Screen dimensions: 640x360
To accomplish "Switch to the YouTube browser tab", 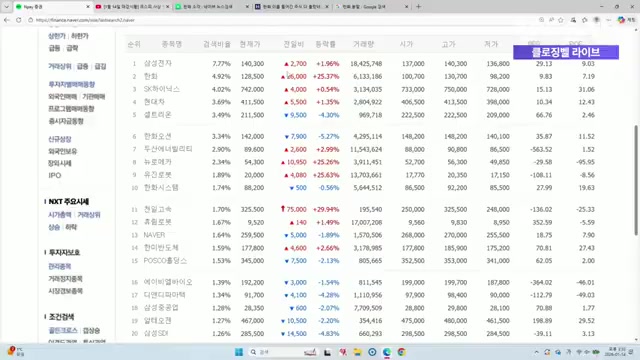I will (x=133, y=7).
